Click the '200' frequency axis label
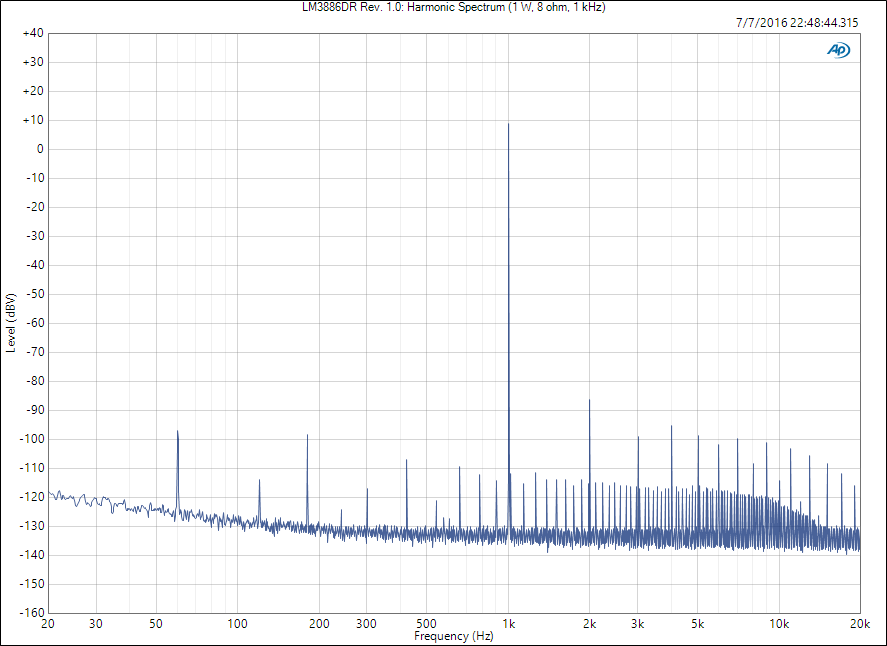887x646 pixels. pos(319,624)
